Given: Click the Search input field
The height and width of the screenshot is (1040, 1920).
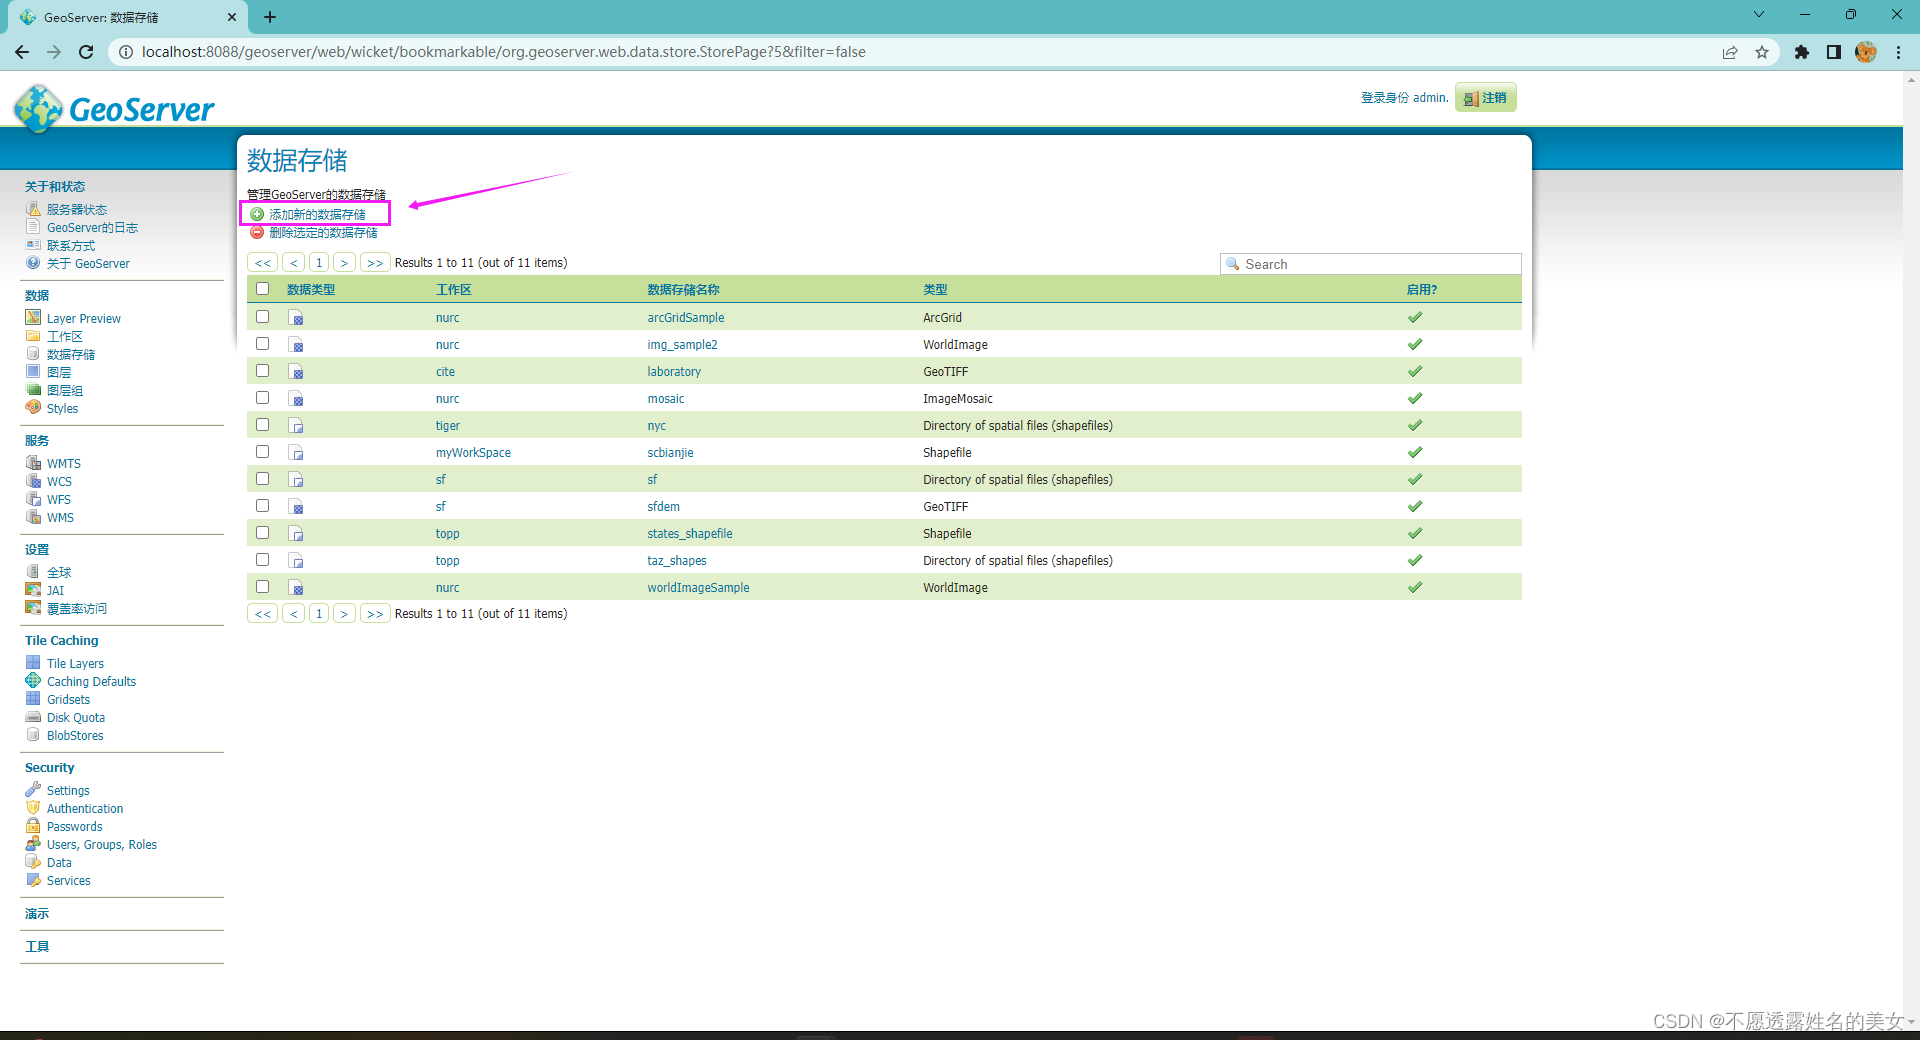Looking at the screenshot, I should pos(1371,264).
